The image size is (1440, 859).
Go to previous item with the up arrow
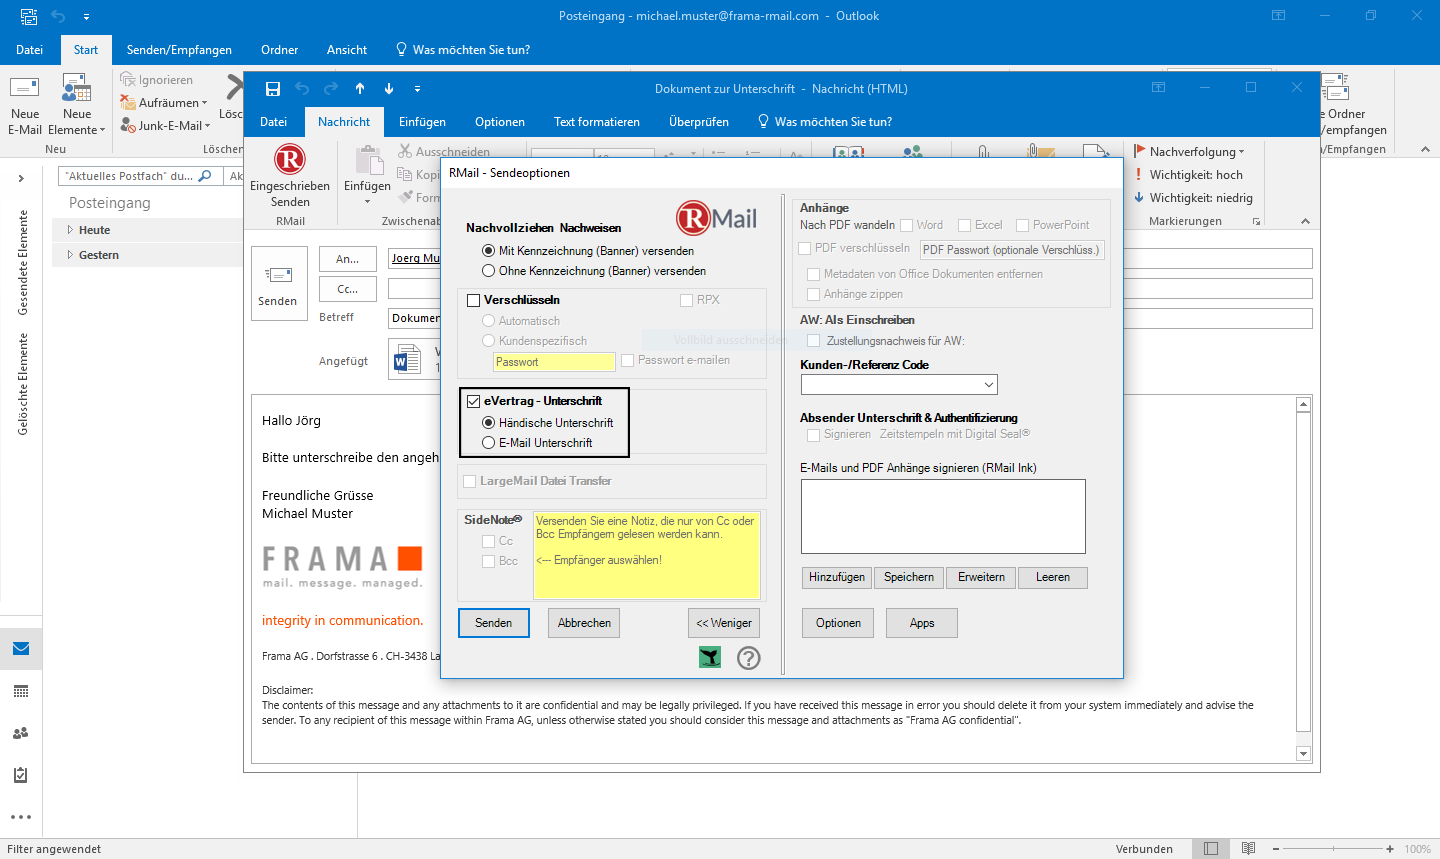pyautogui.click(x=360, y=89)
